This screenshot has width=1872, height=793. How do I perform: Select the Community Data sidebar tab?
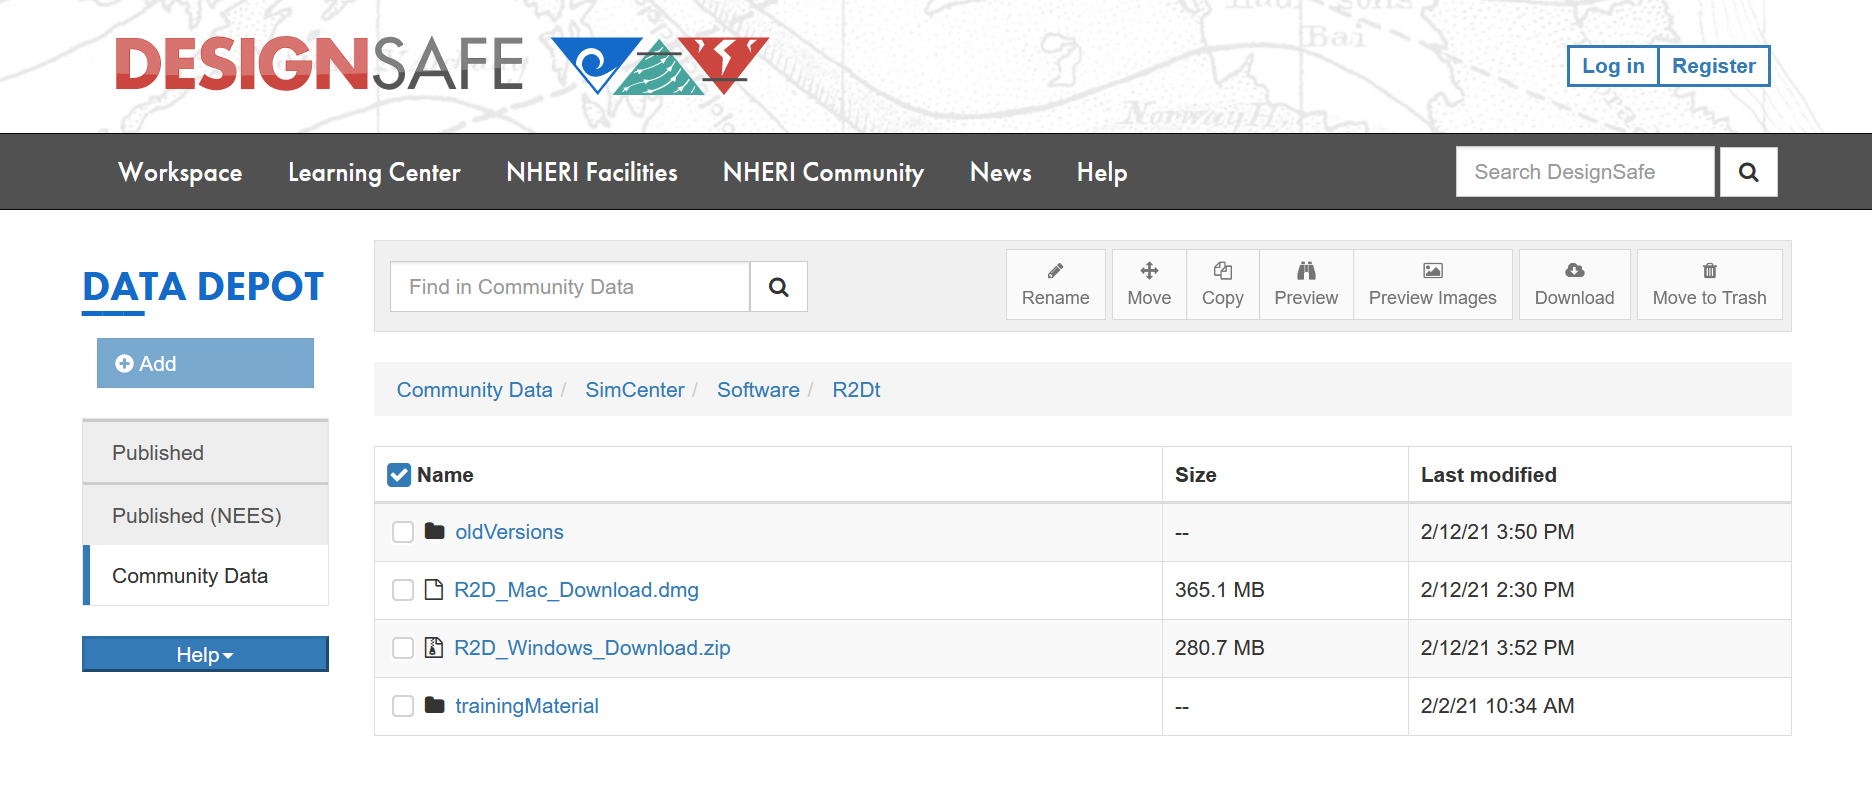(x=205, y=575)
